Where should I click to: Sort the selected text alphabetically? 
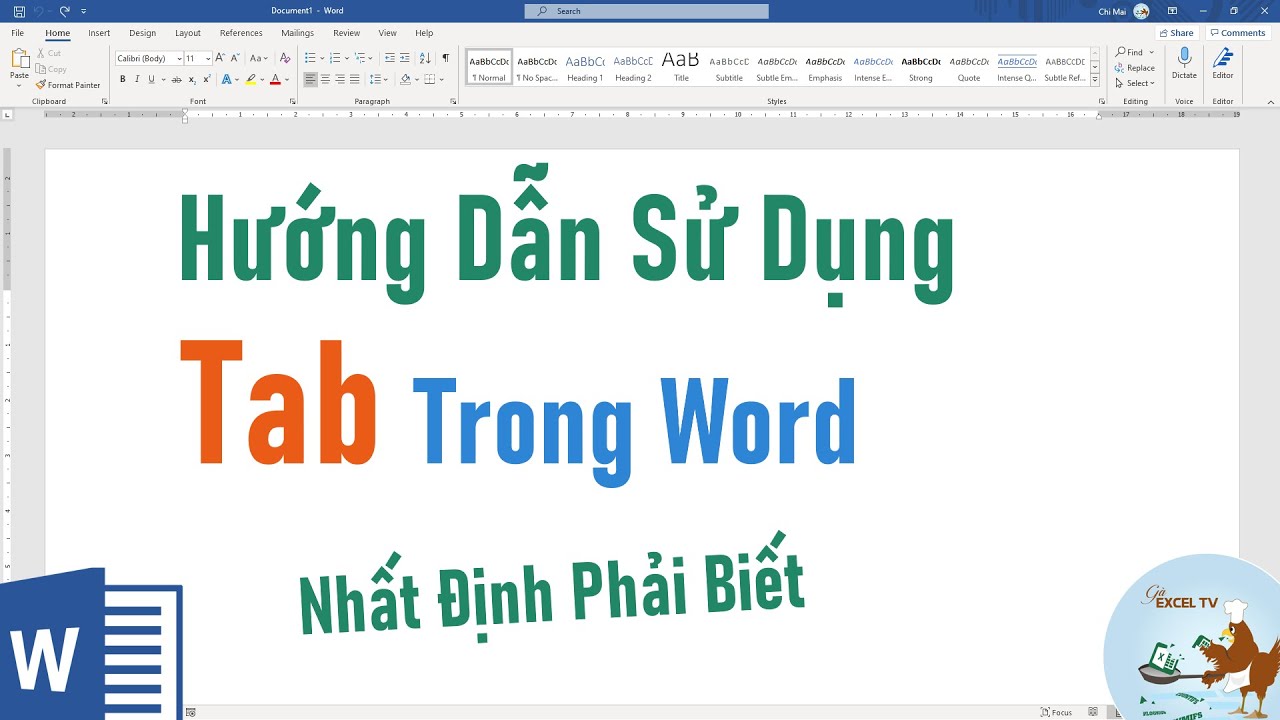425,58
